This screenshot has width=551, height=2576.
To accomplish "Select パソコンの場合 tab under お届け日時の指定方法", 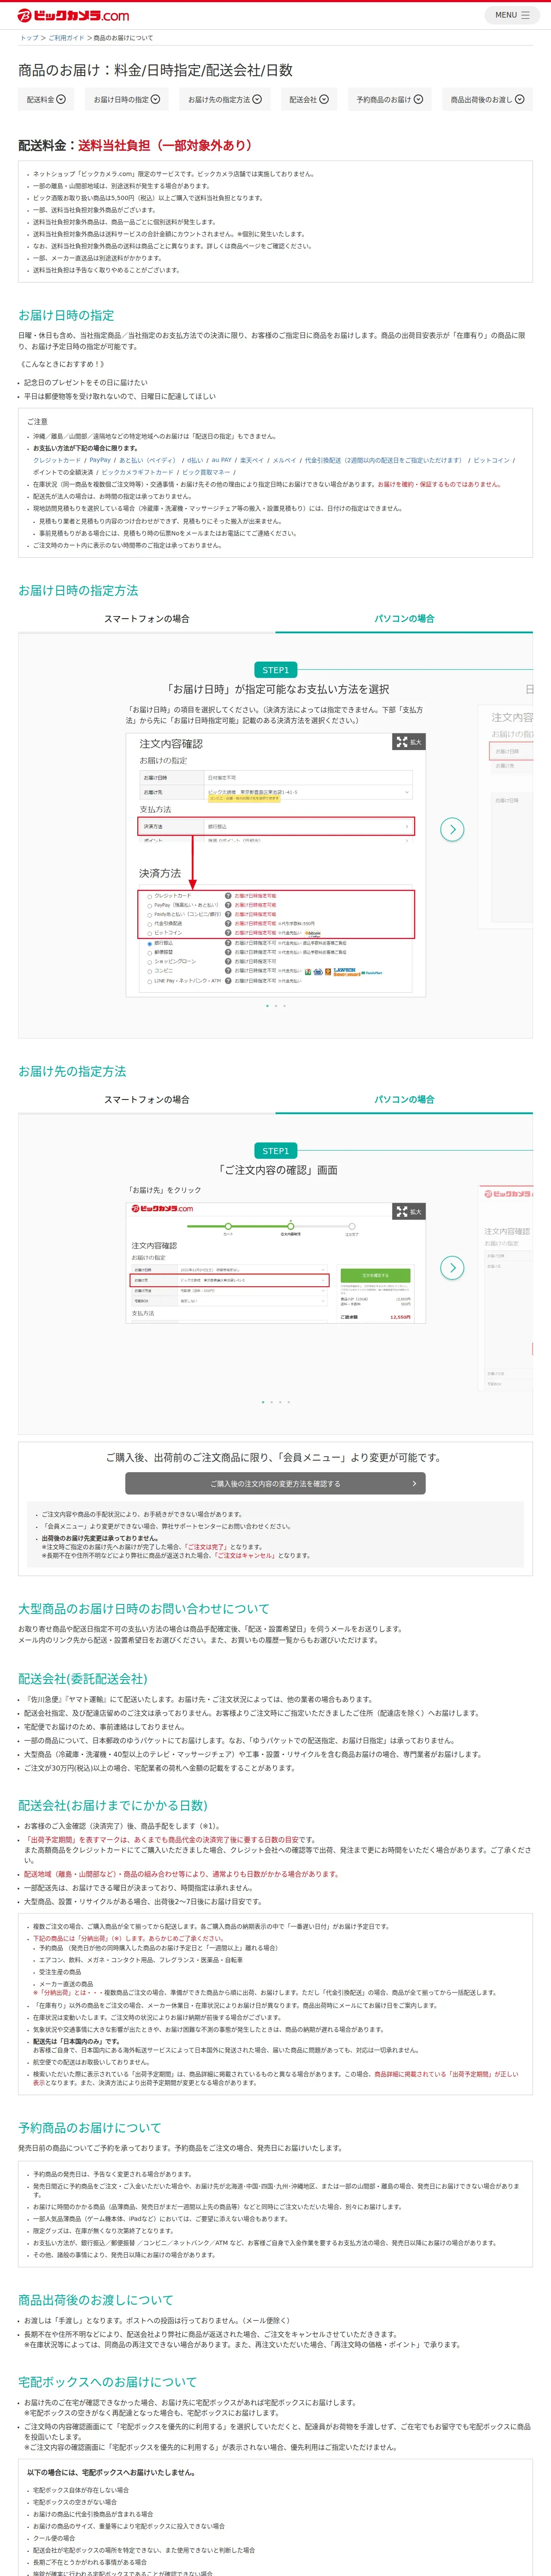I will (x=404, y=619).
